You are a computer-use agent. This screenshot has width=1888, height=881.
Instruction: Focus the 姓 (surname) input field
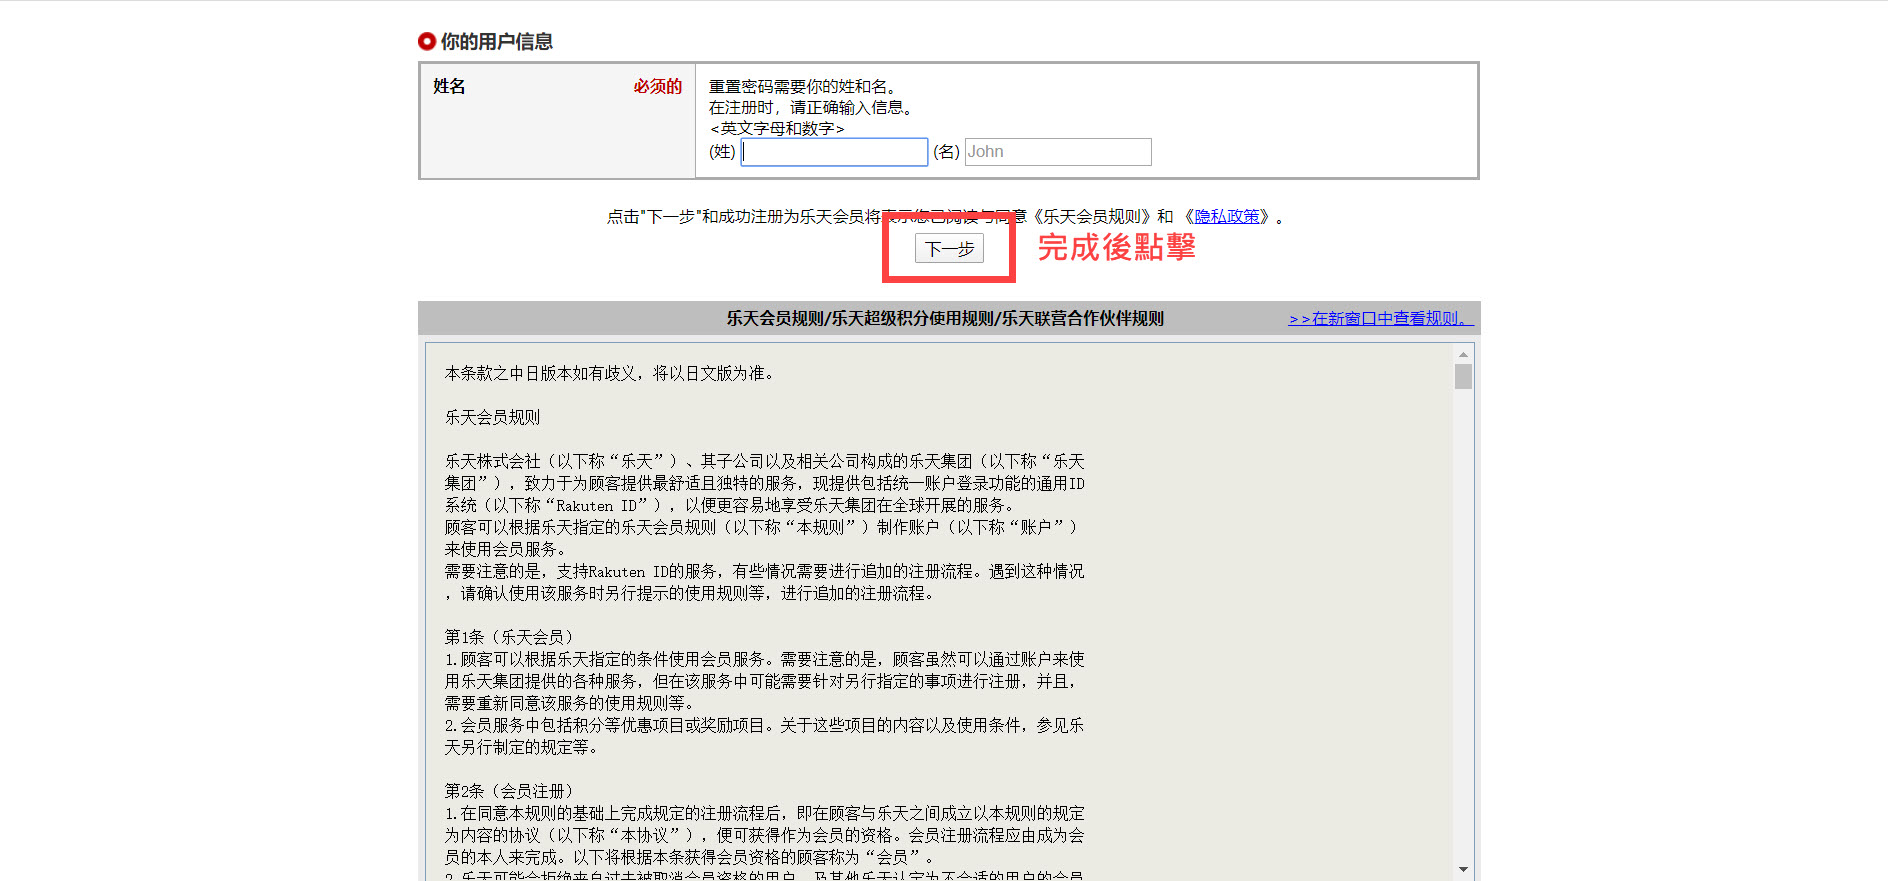click(x=834, y=152)
